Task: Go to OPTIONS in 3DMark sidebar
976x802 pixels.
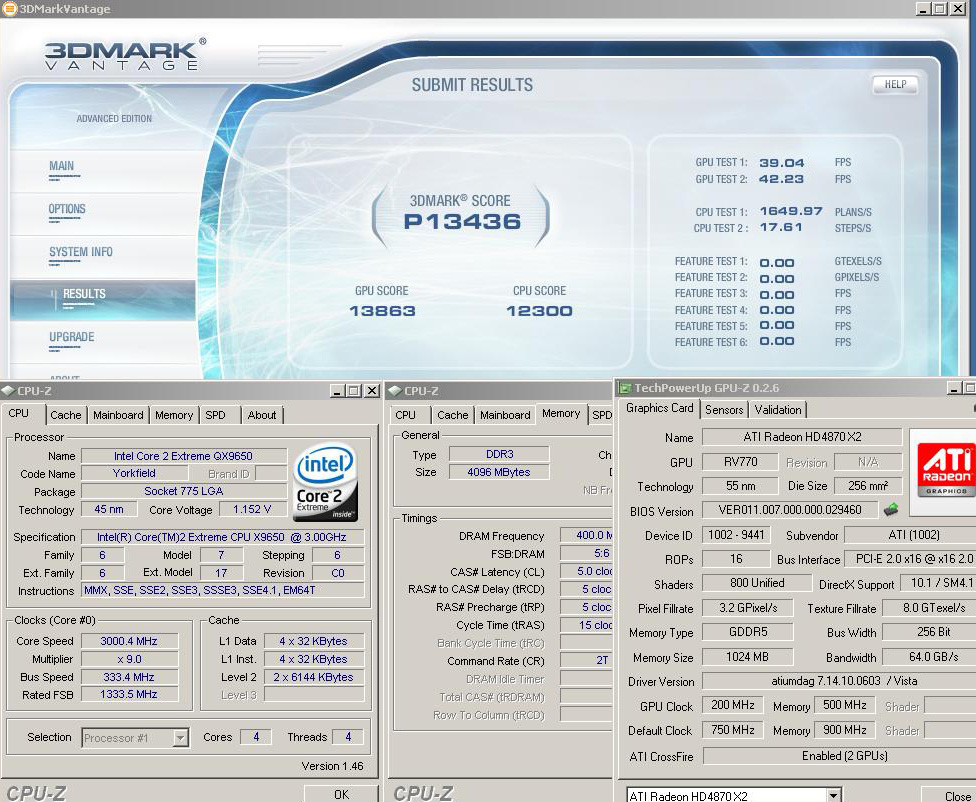Action: 67,209
